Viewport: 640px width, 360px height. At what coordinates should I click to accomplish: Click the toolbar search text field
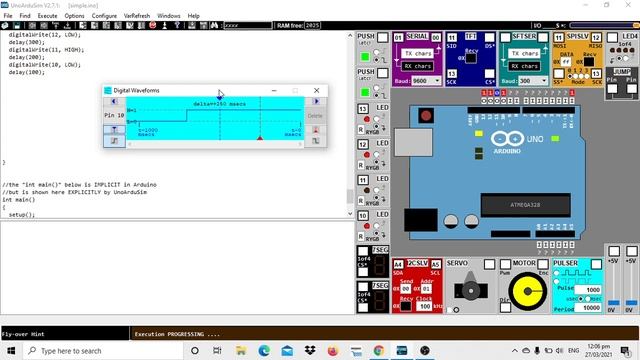tap(248, 25)
